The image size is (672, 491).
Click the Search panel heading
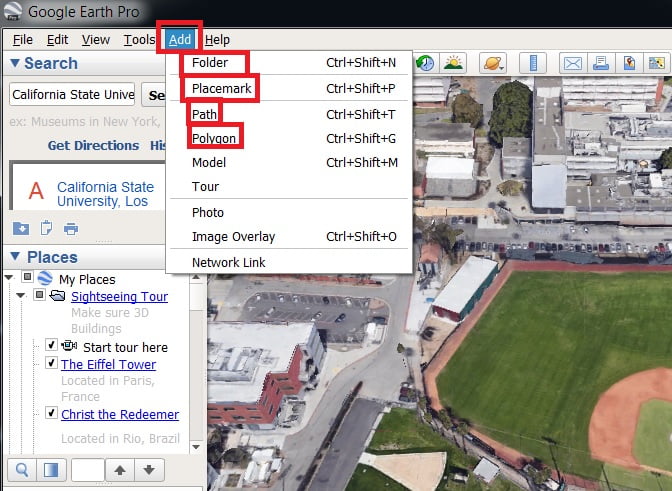pyautogui.click(x=51, y=63)
